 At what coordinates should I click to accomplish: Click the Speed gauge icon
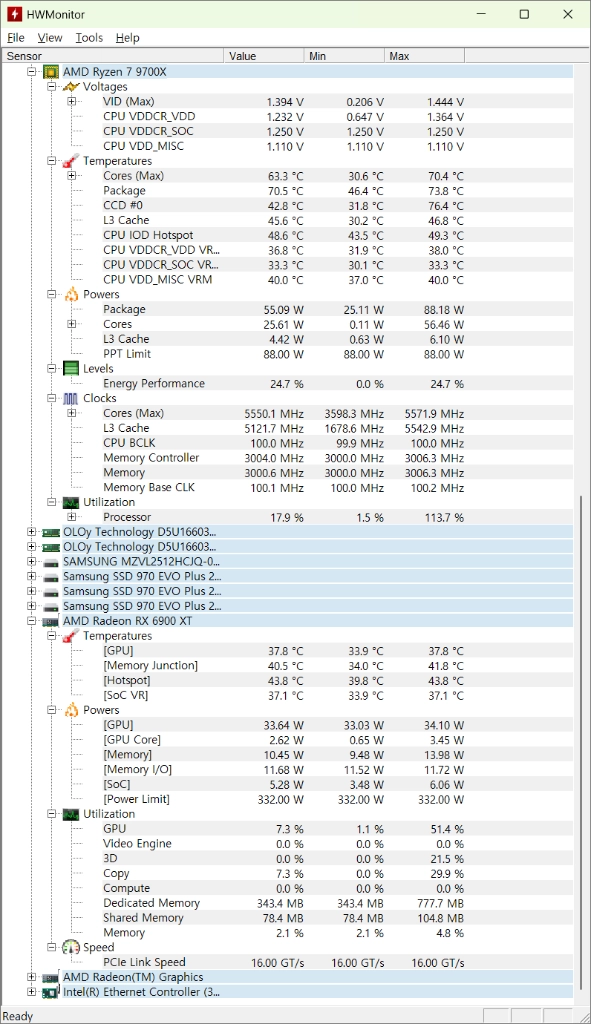[x=71, y=948]
